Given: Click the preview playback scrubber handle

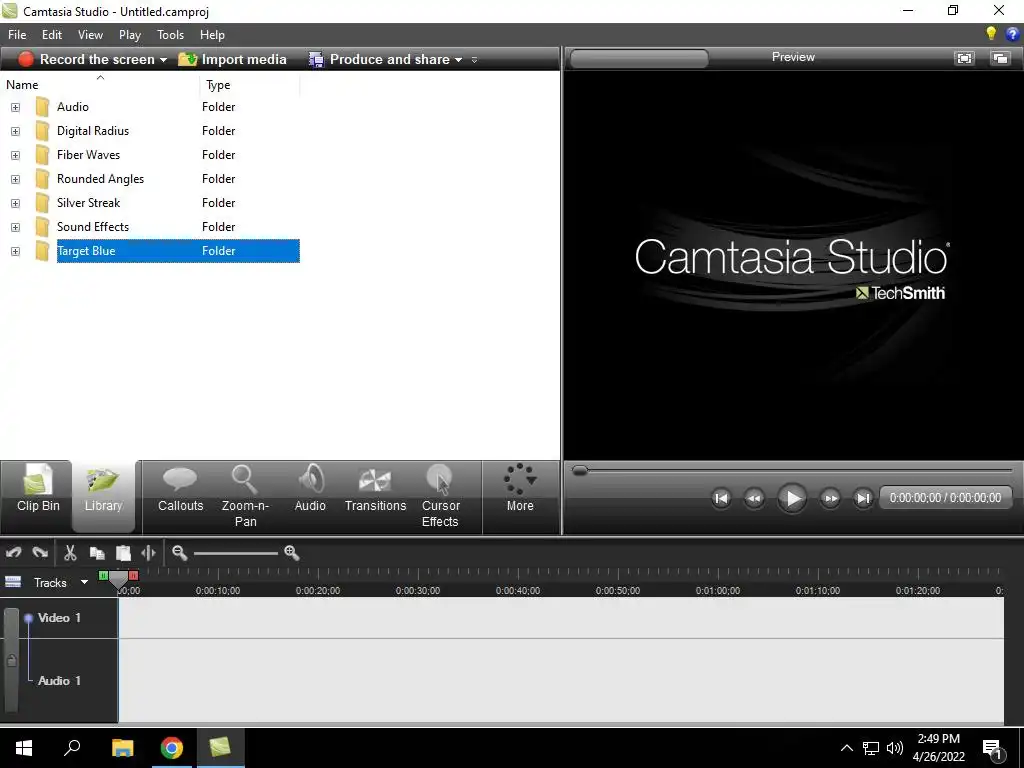Looking at the screenshot, I should point(579,470).
